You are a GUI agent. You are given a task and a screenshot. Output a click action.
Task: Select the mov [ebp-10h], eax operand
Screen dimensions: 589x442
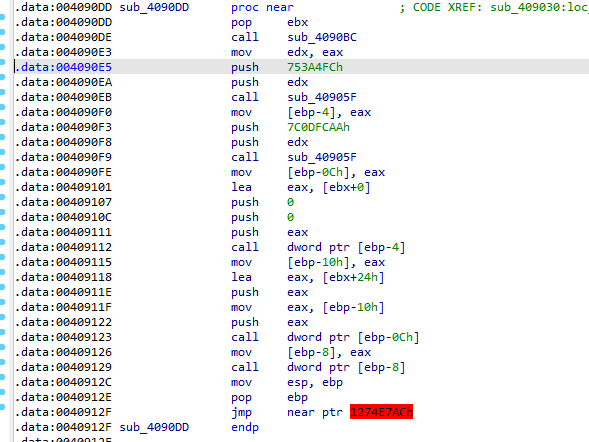click(336, 262)
